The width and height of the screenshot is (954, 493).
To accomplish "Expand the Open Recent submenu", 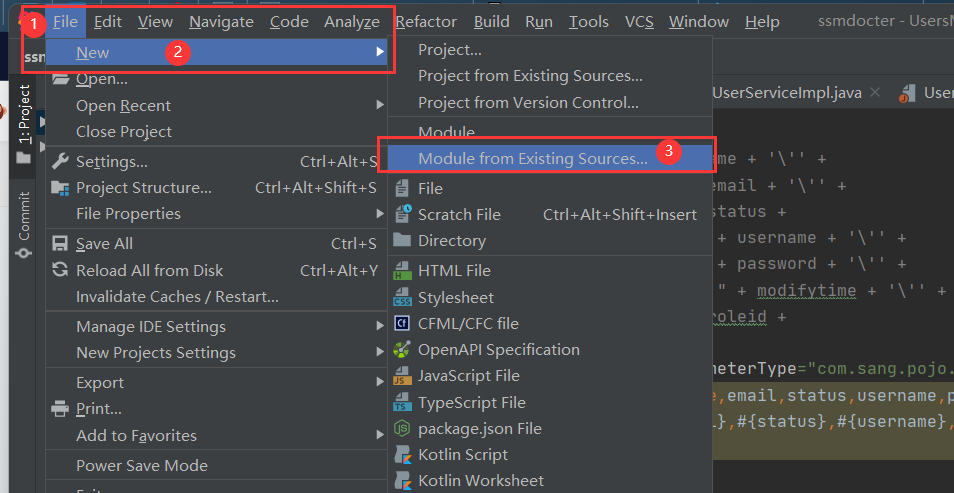I will coord(217,105).
